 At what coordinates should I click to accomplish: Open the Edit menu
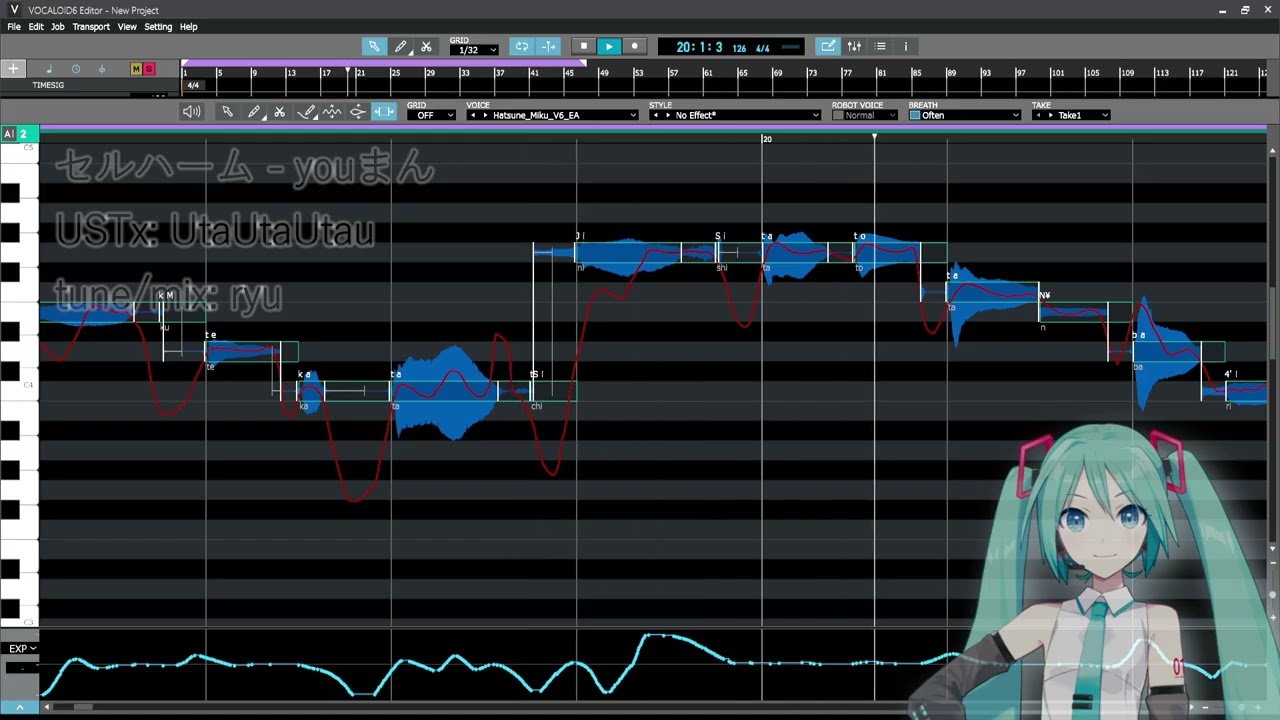tap(36, 27)
